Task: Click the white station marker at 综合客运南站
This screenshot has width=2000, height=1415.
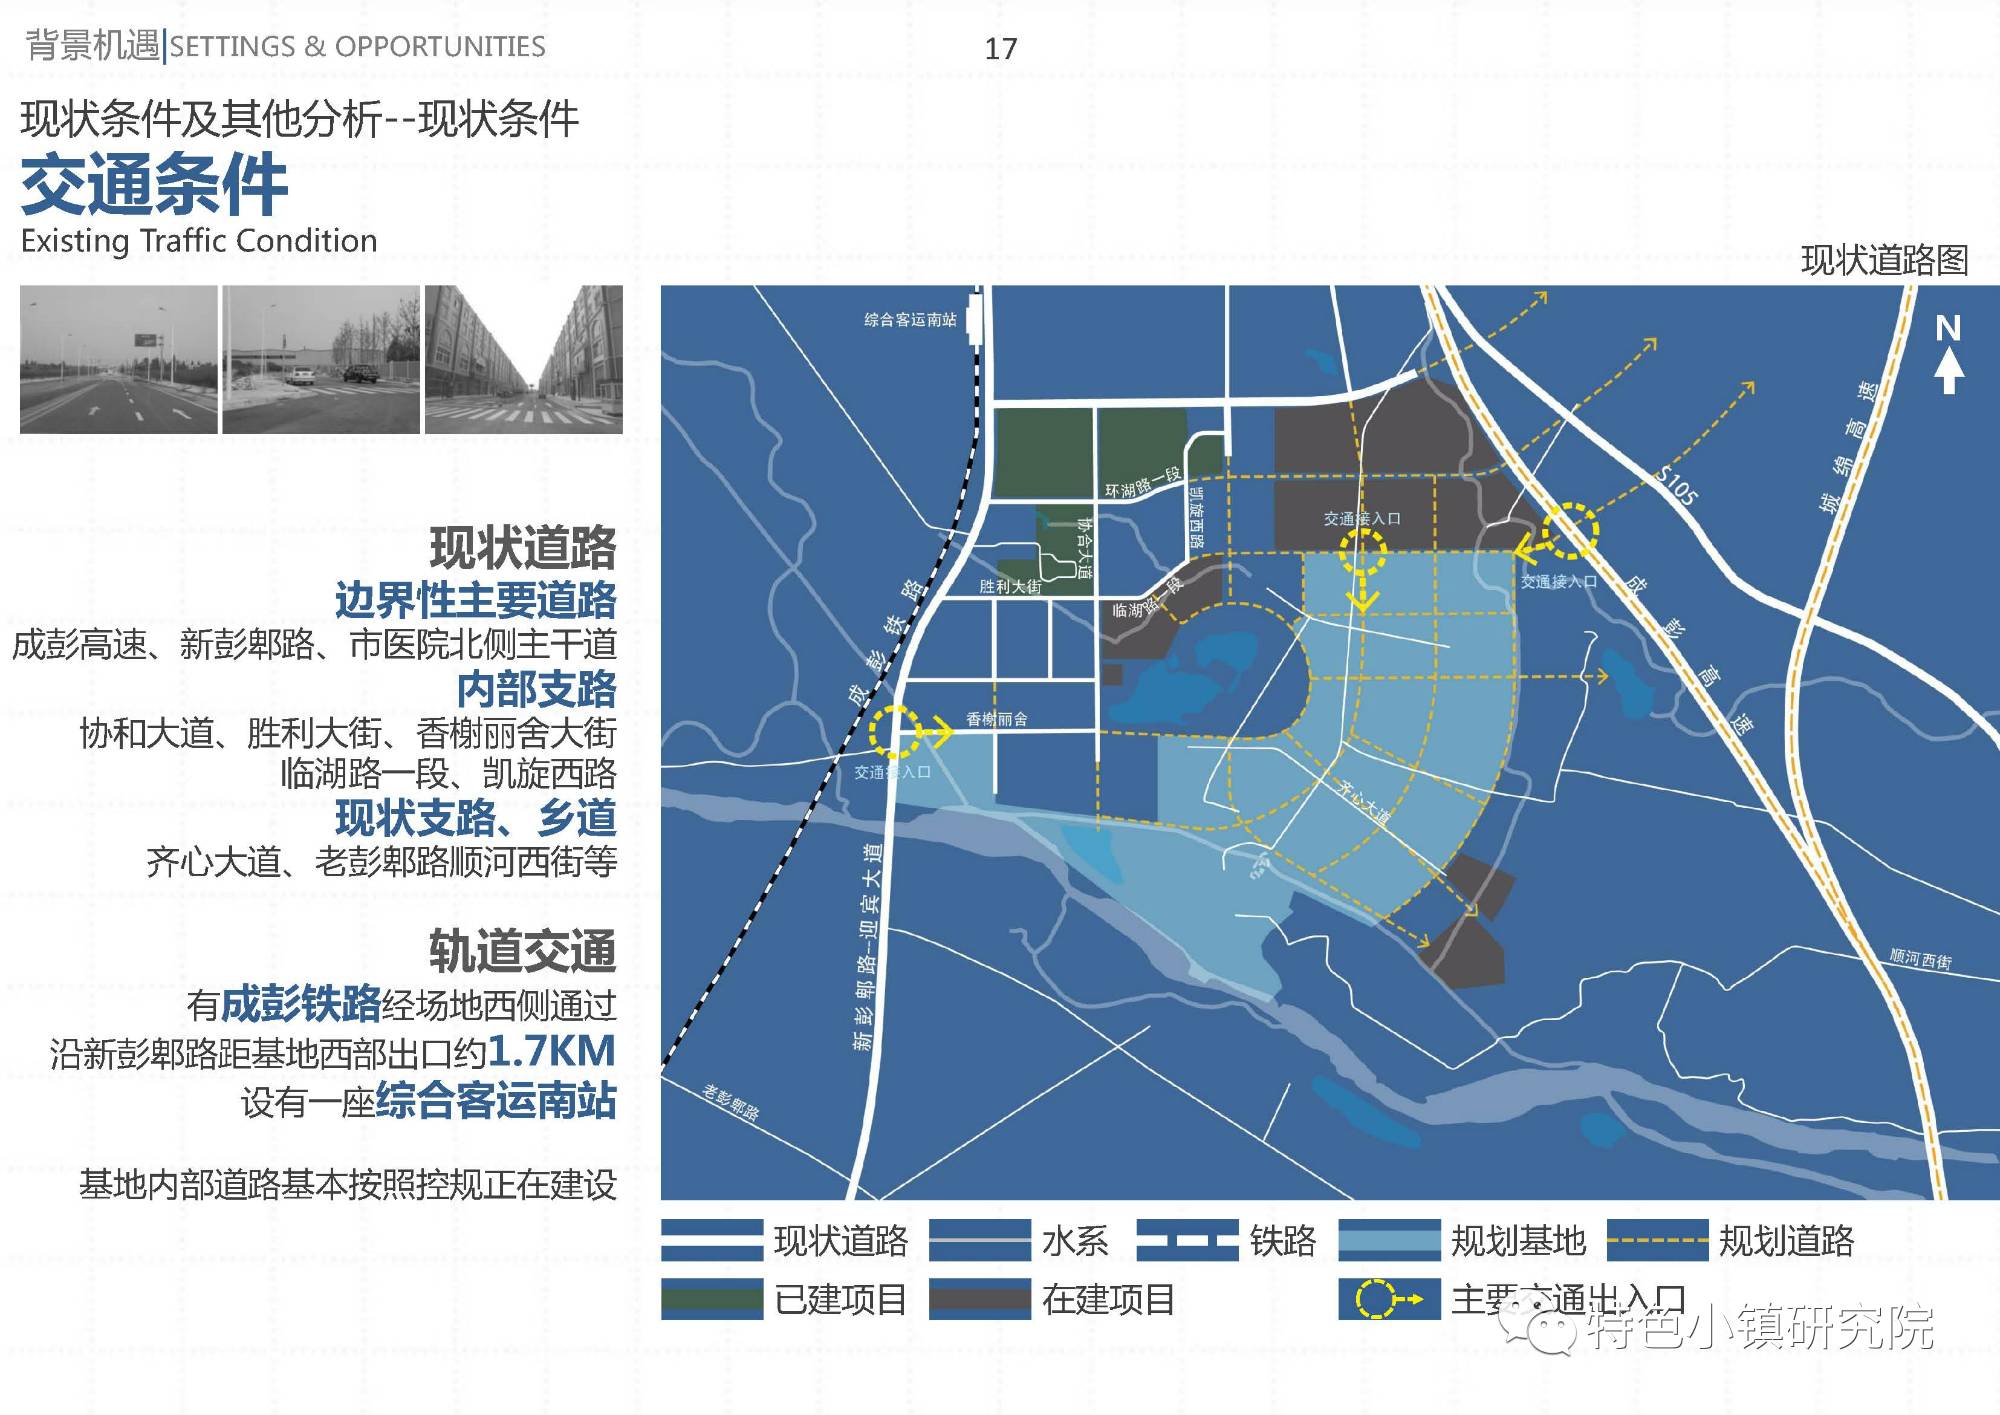Action: [x=975, y=318]
